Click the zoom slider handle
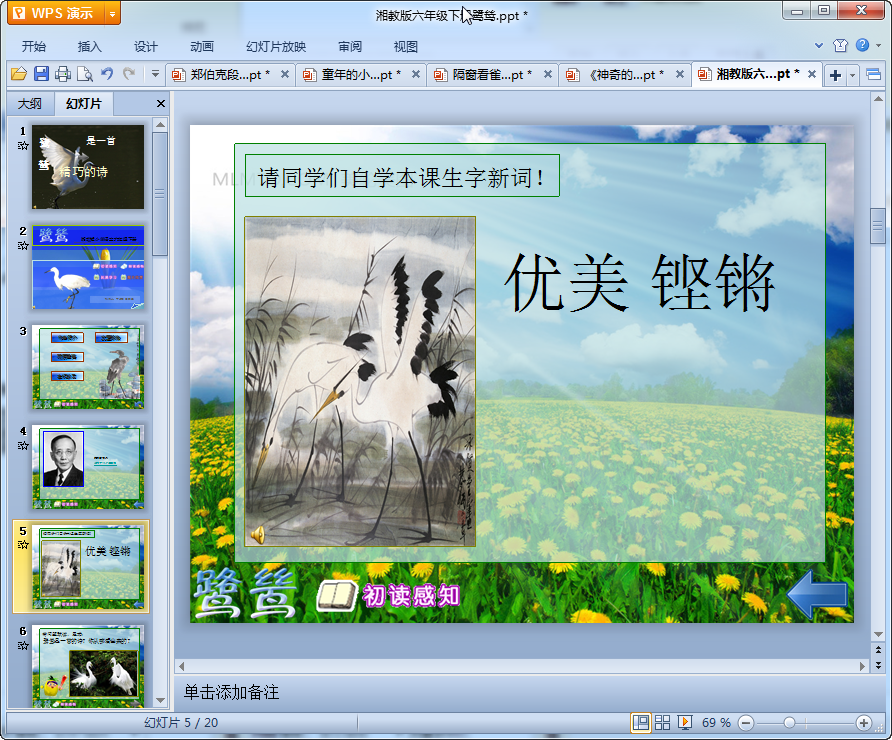 789,723
